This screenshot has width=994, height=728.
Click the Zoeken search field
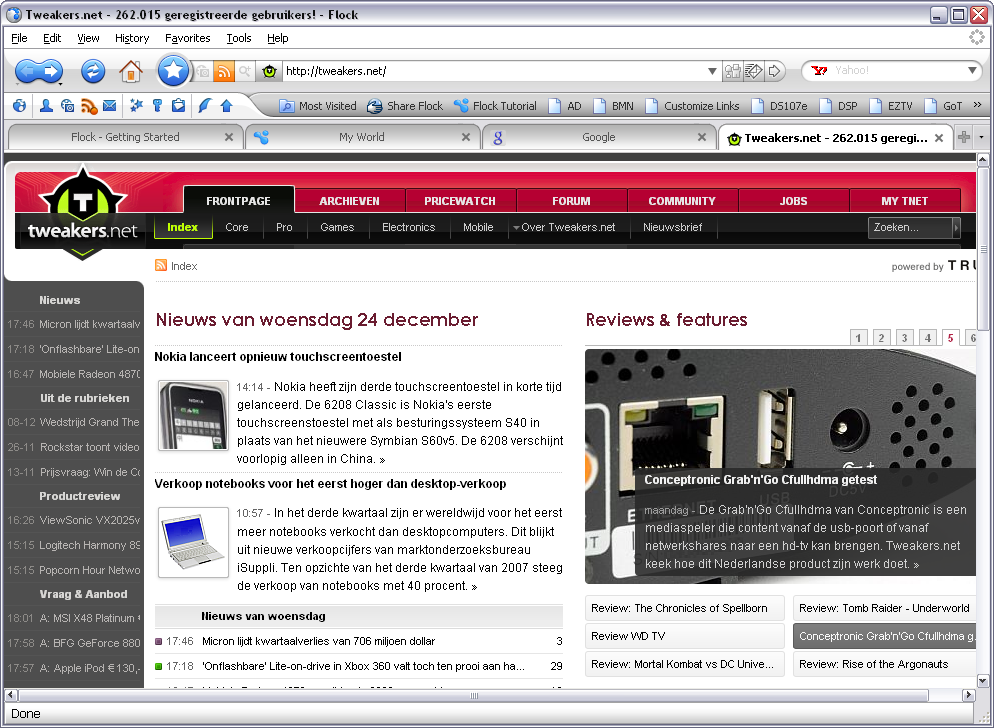click(x=910, y=227)
